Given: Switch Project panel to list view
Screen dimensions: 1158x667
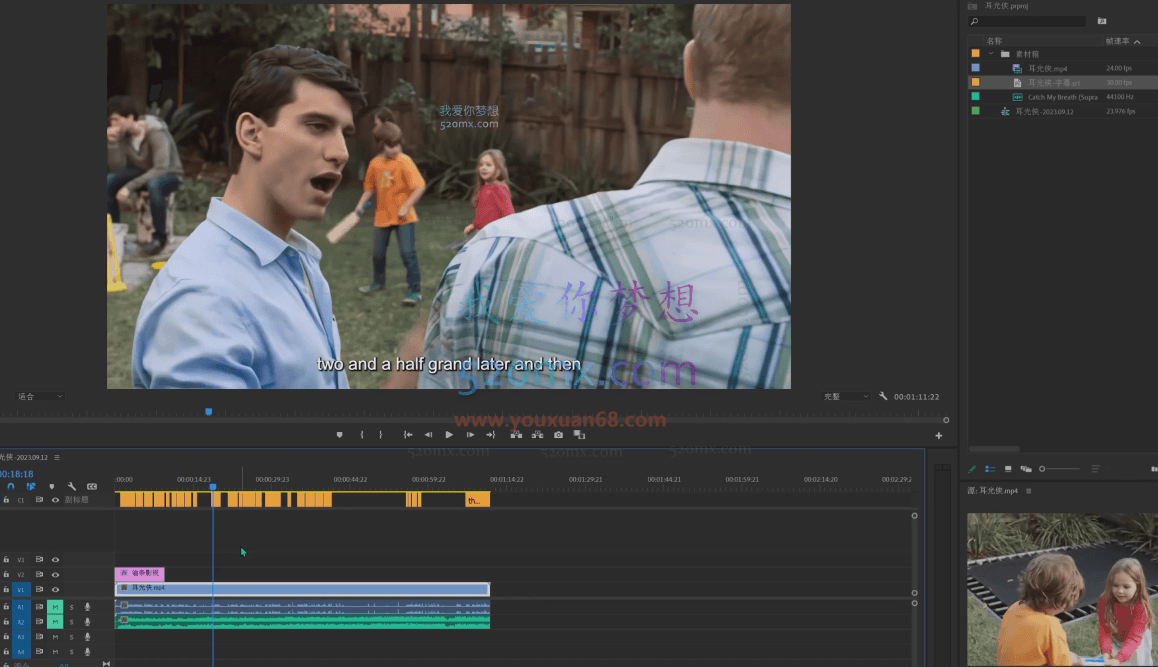Looking at the screenshot, I should [990, 469].
